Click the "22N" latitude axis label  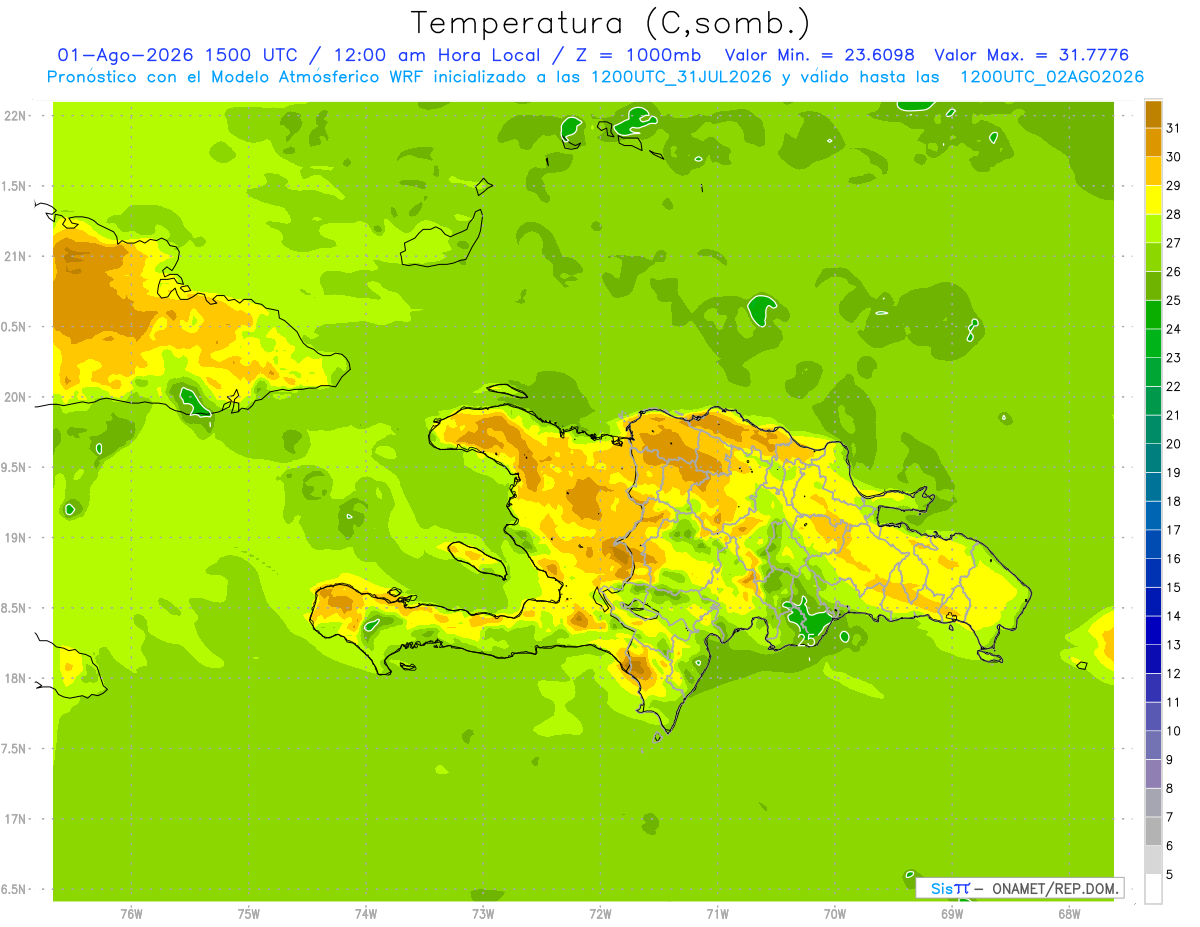click(x=15, y=116)
